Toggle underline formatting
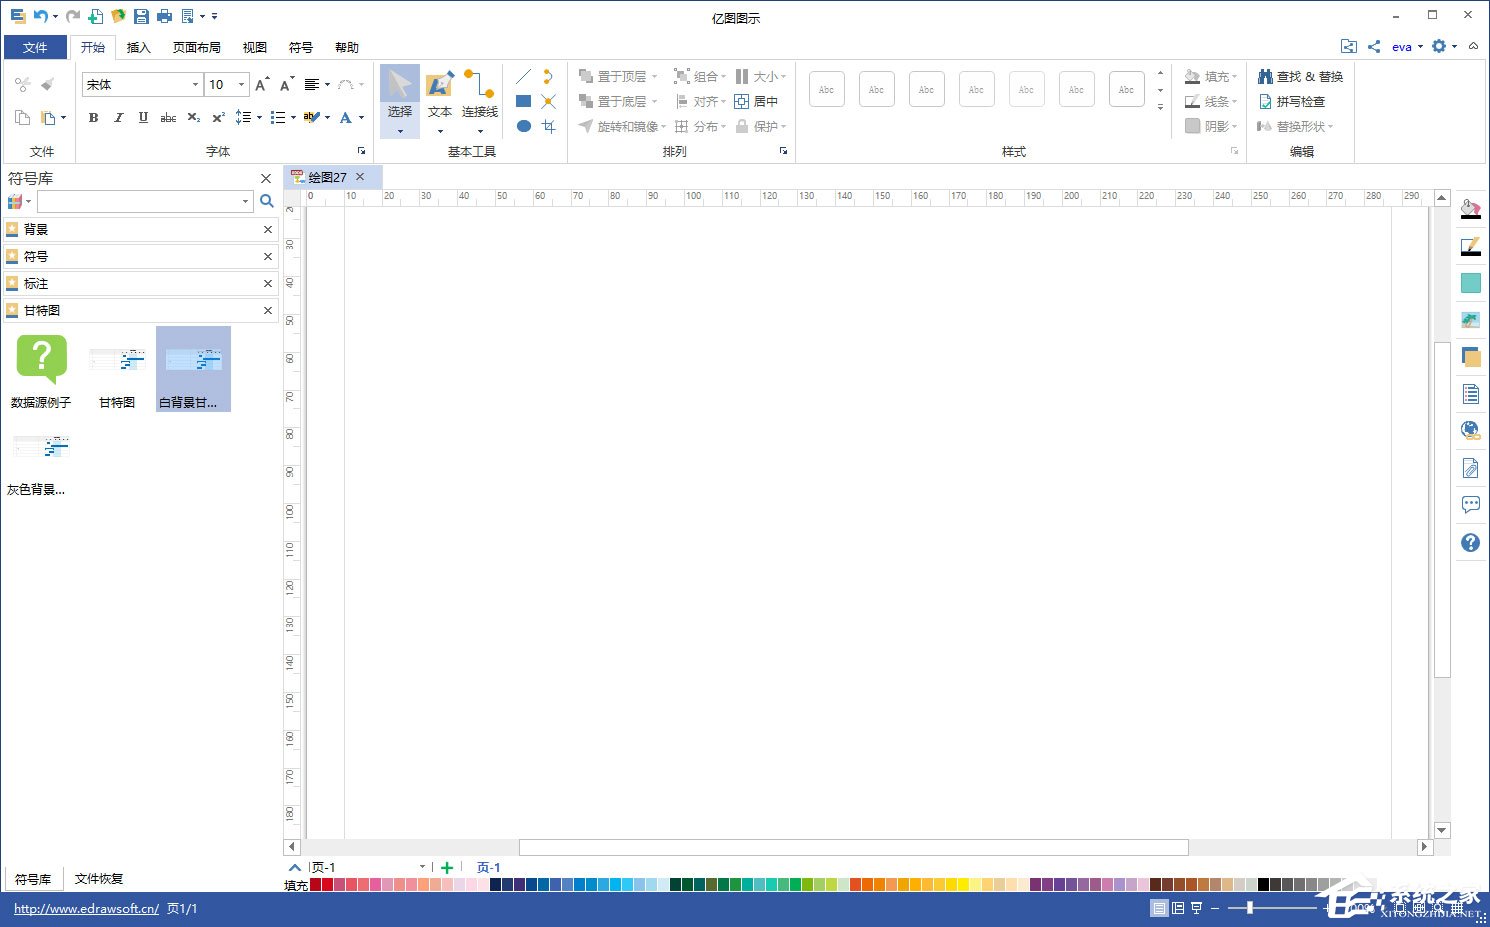 [x=143, y=118]
